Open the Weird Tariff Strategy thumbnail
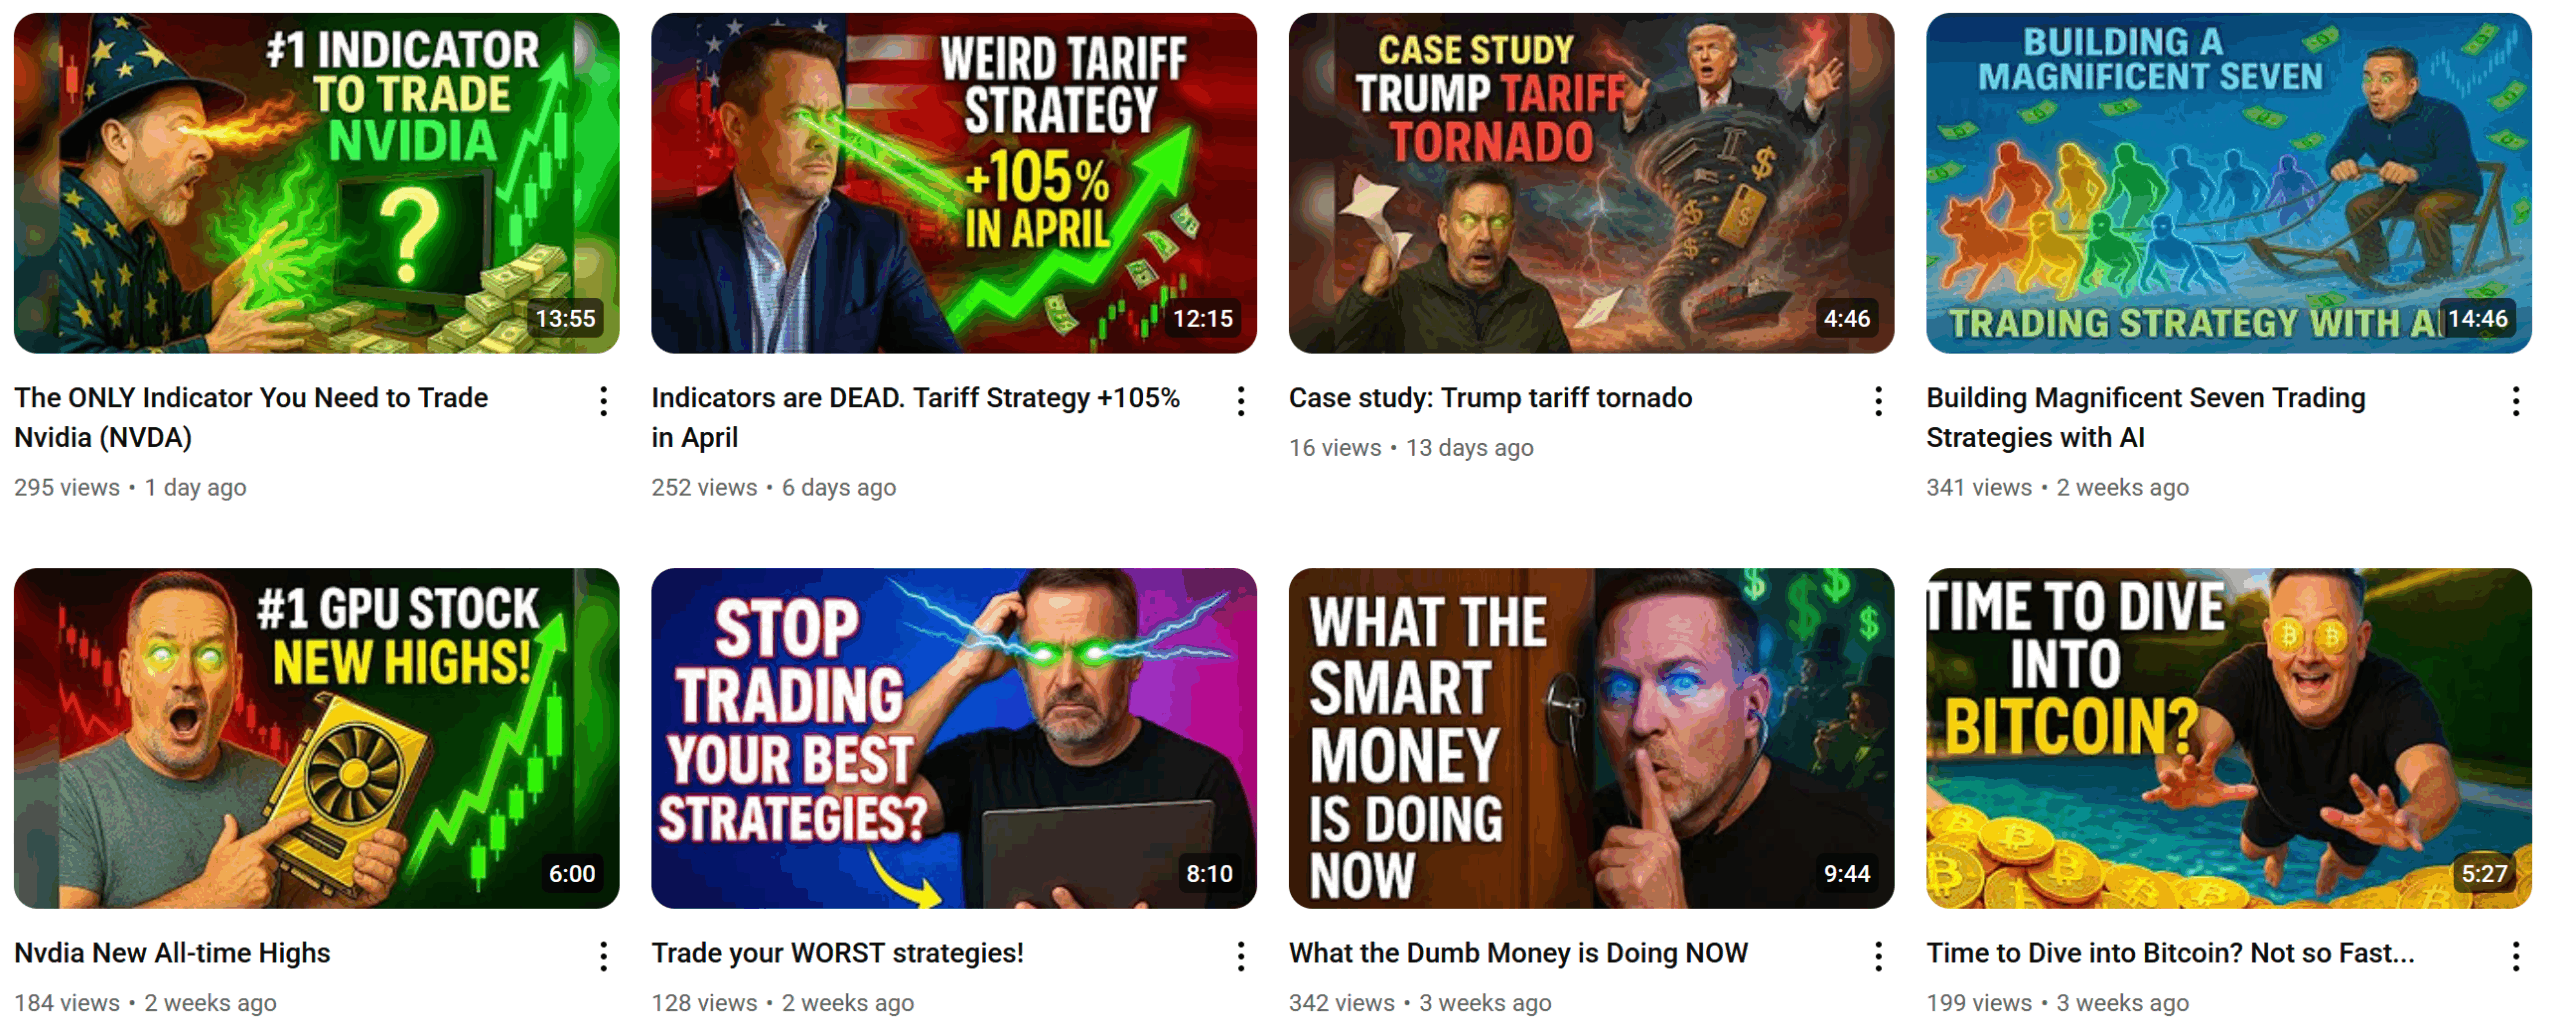The width and height of the screenshot is (2560, 1027). point(954,183)
